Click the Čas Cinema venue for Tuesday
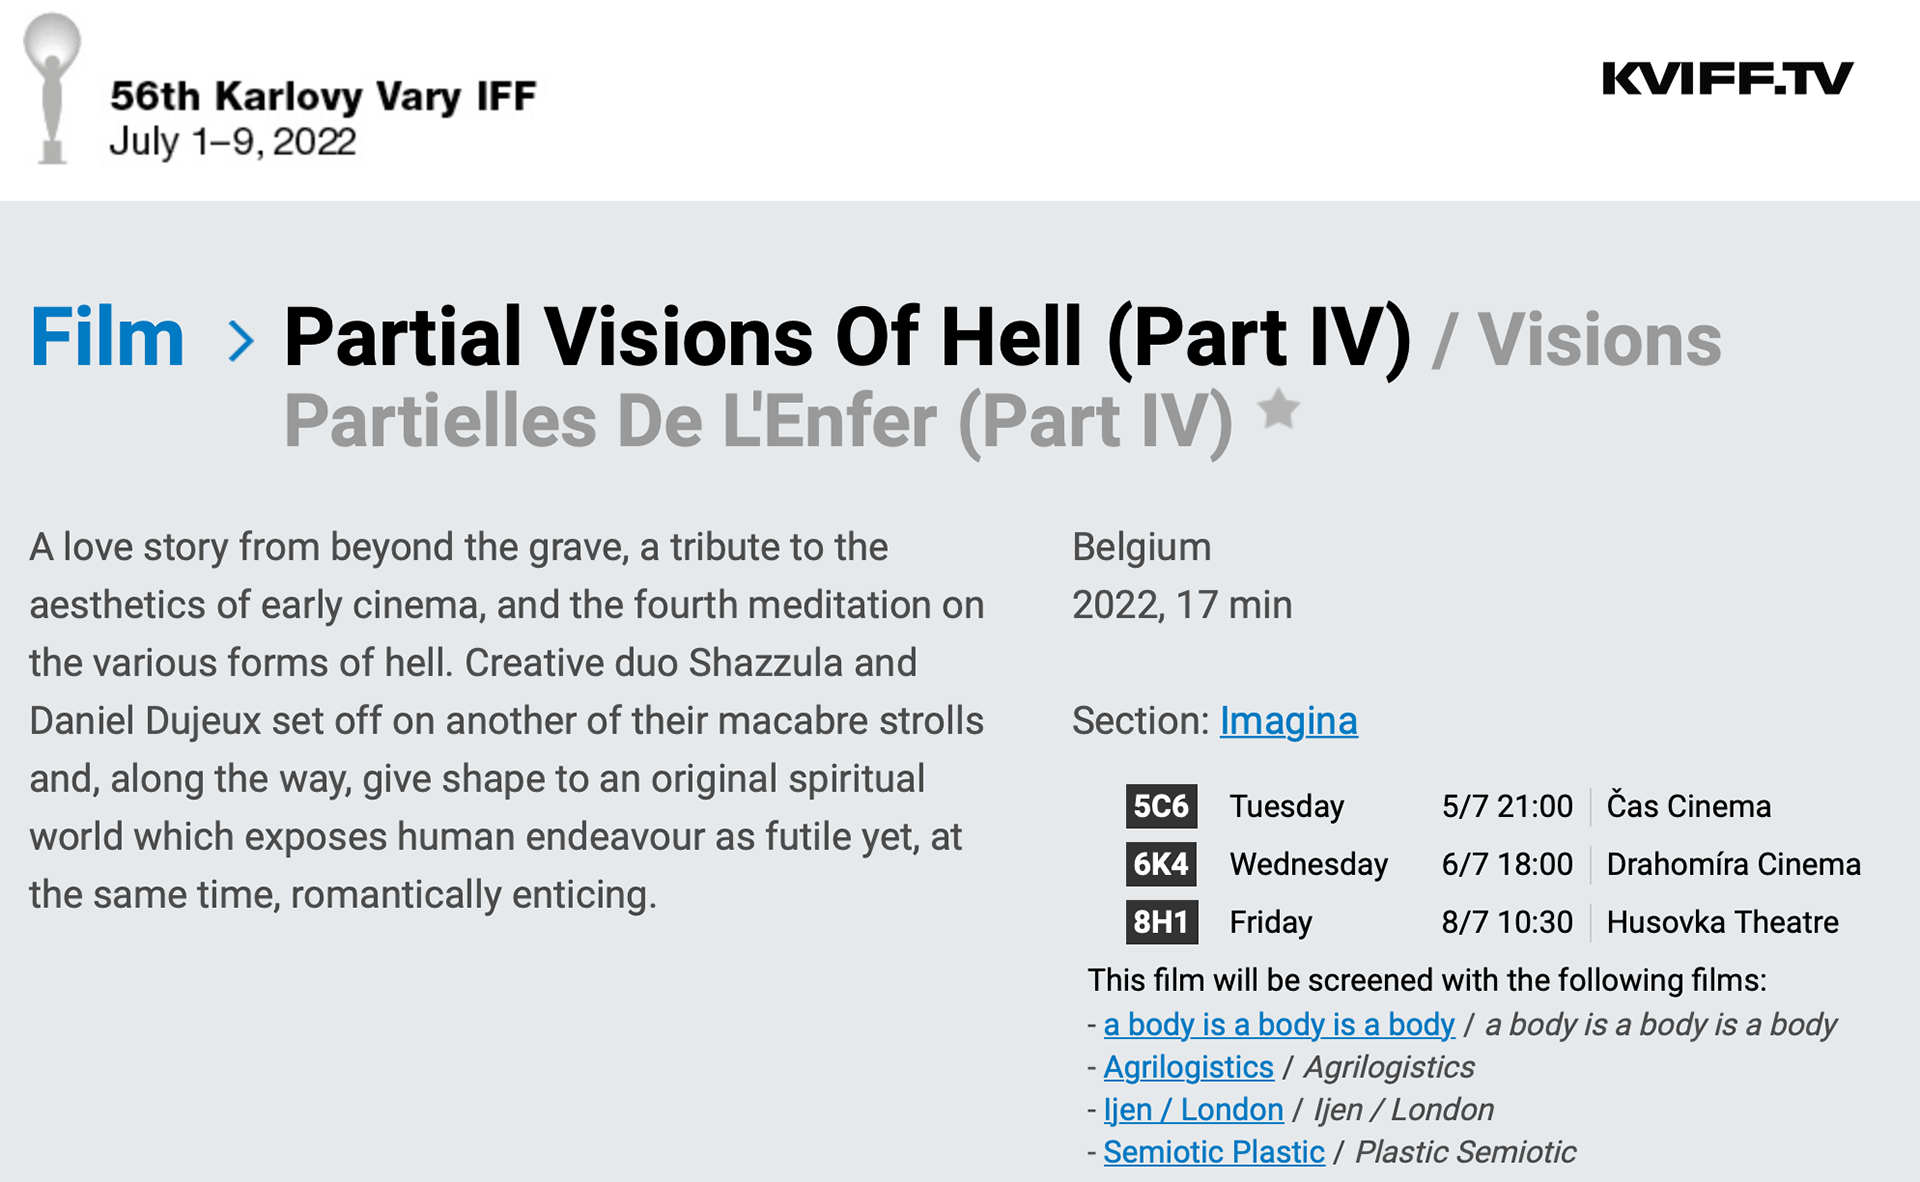This screenshot has height=1182, width=1920. point(1688,806)
